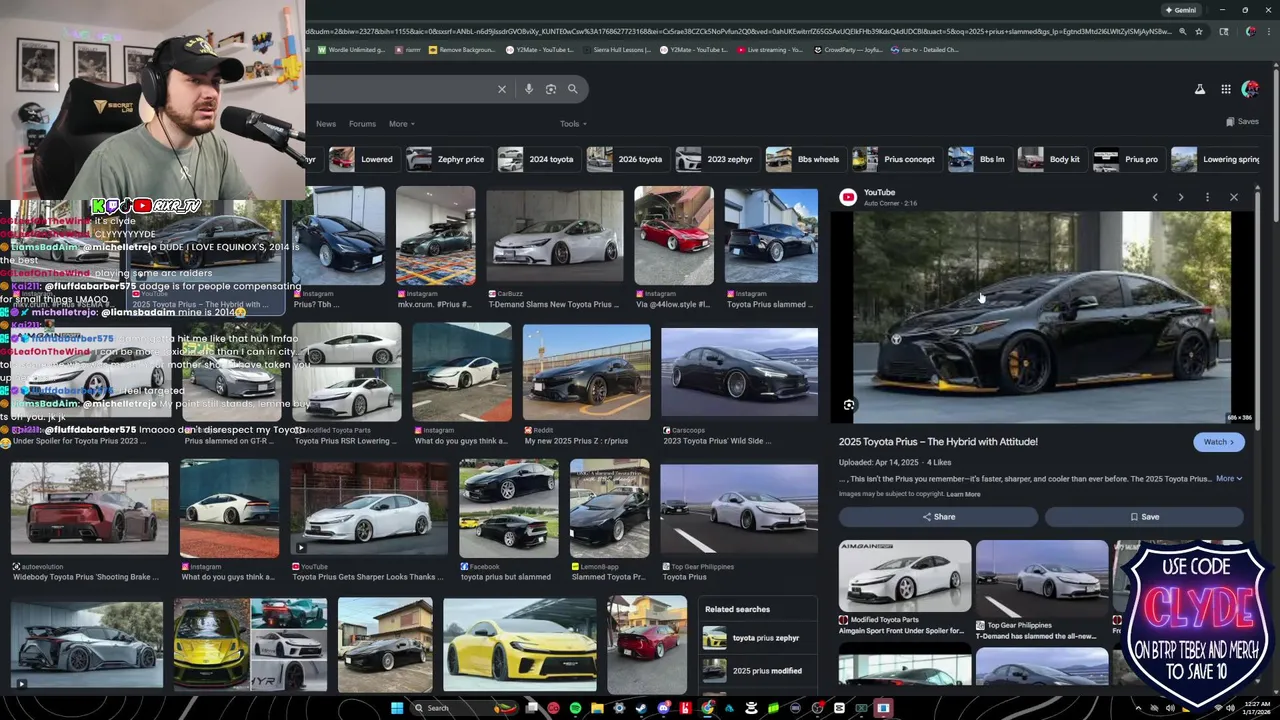Search inside image with Lens icon

pos(849,405)
